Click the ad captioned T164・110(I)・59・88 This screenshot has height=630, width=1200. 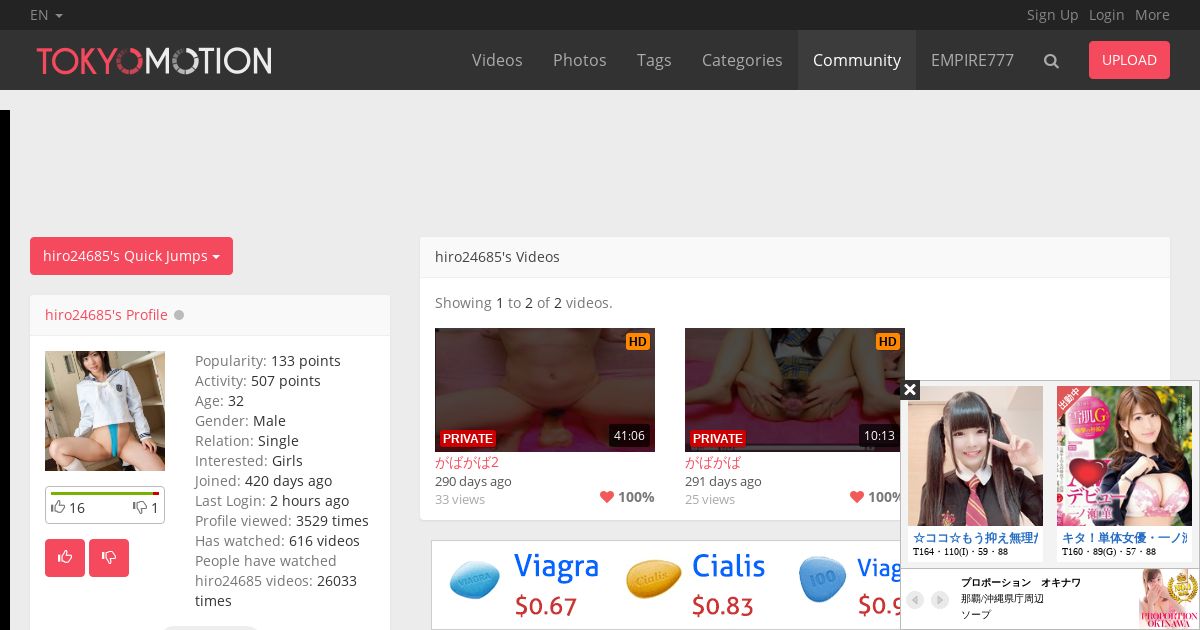975,472
